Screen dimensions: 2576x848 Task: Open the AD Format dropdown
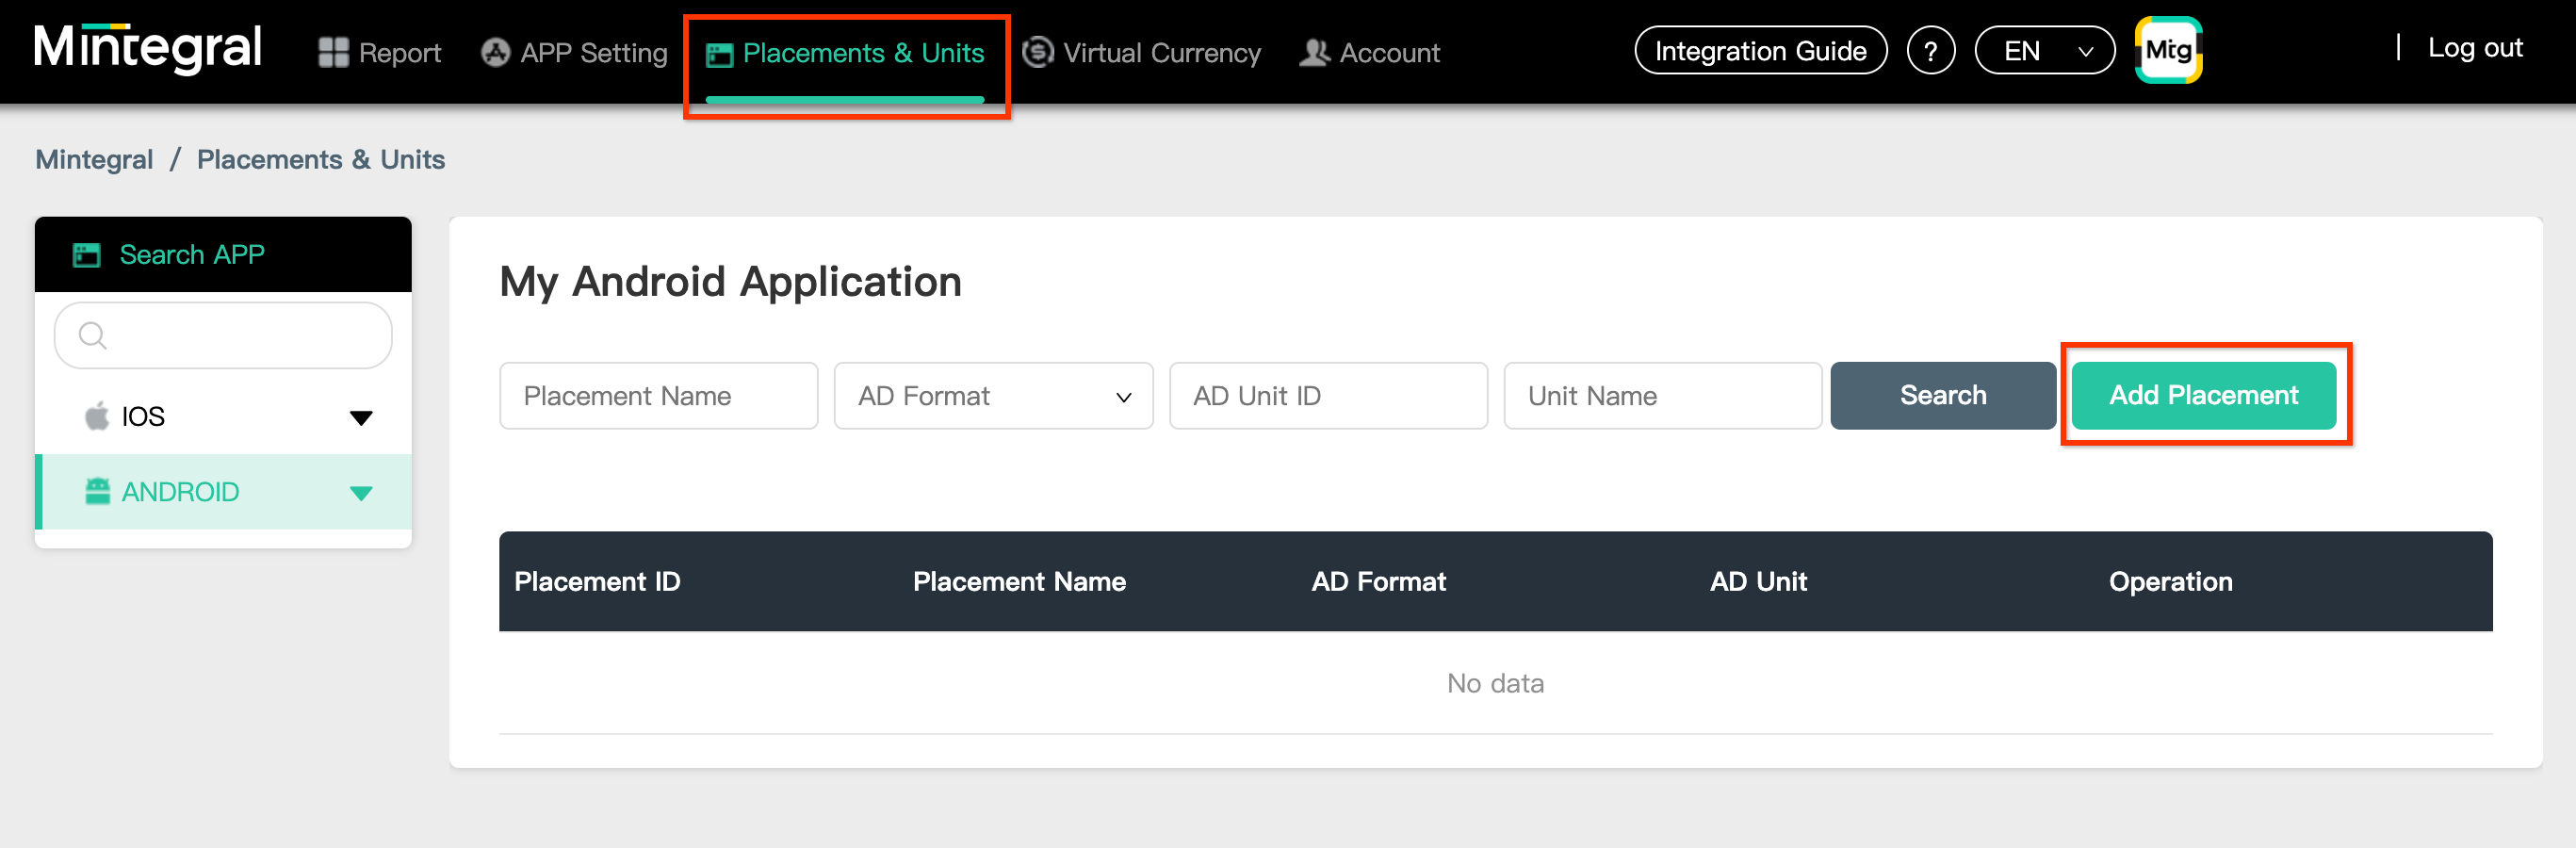(x=993, y=396)
